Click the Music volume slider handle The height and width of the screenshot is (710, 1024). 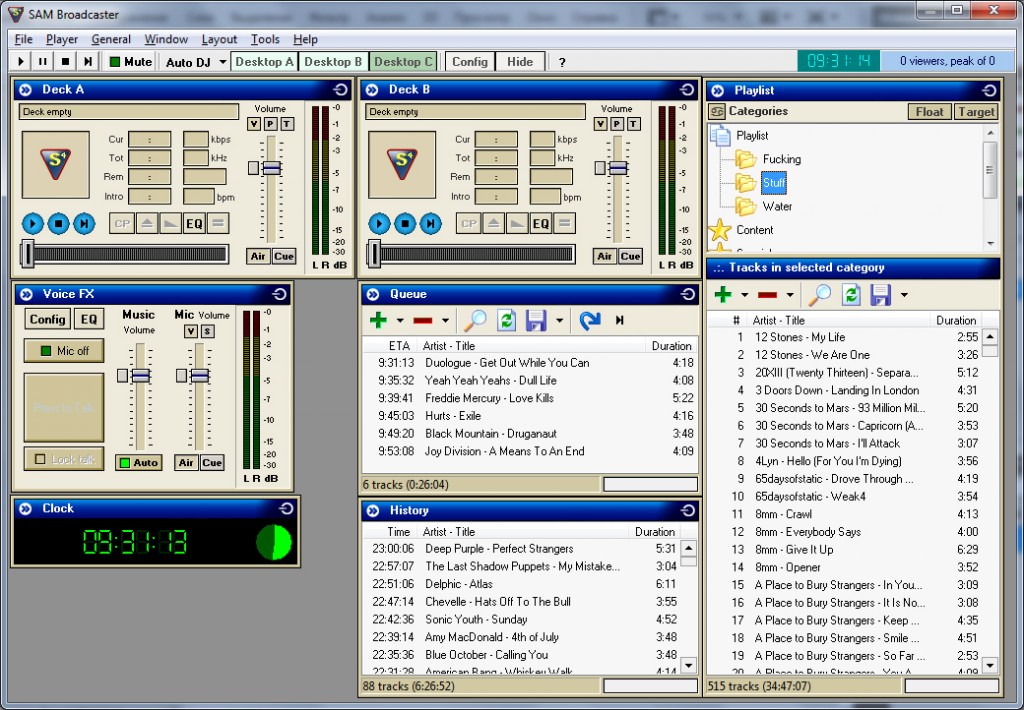[140, 376]
